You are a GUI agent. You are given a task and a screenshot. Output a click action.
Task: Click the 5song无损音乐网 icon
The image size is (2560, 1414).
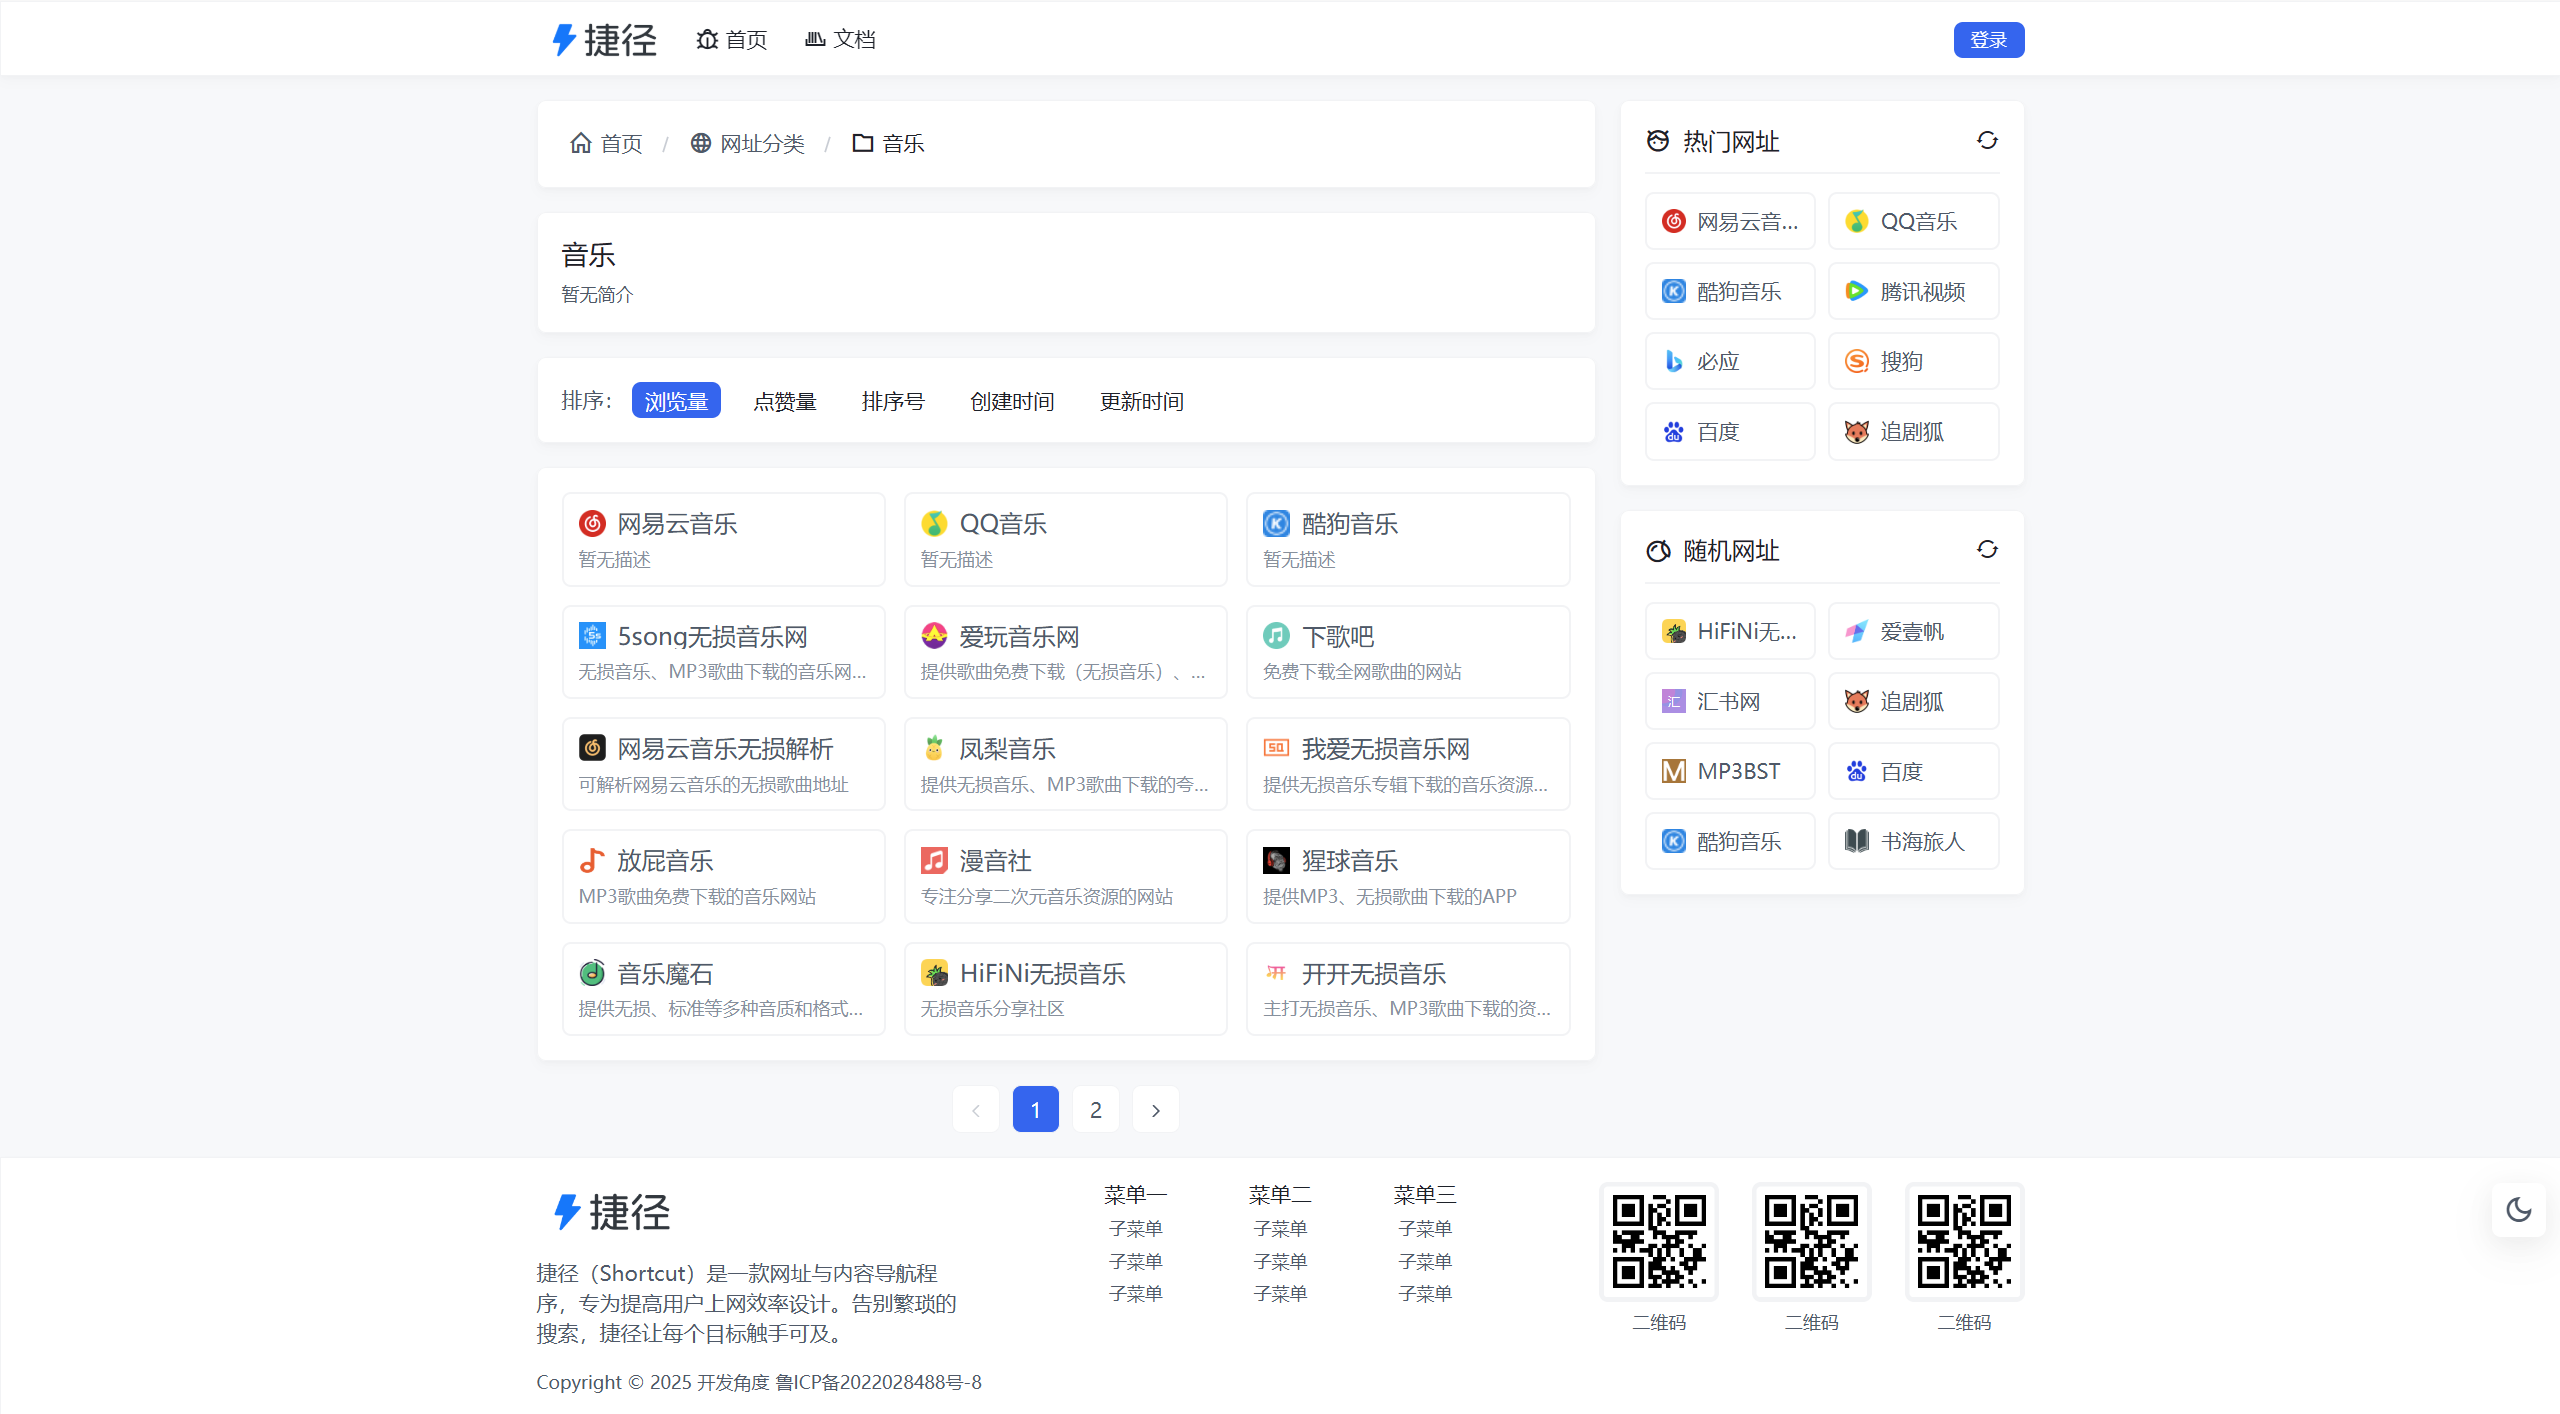click(592, 636)
